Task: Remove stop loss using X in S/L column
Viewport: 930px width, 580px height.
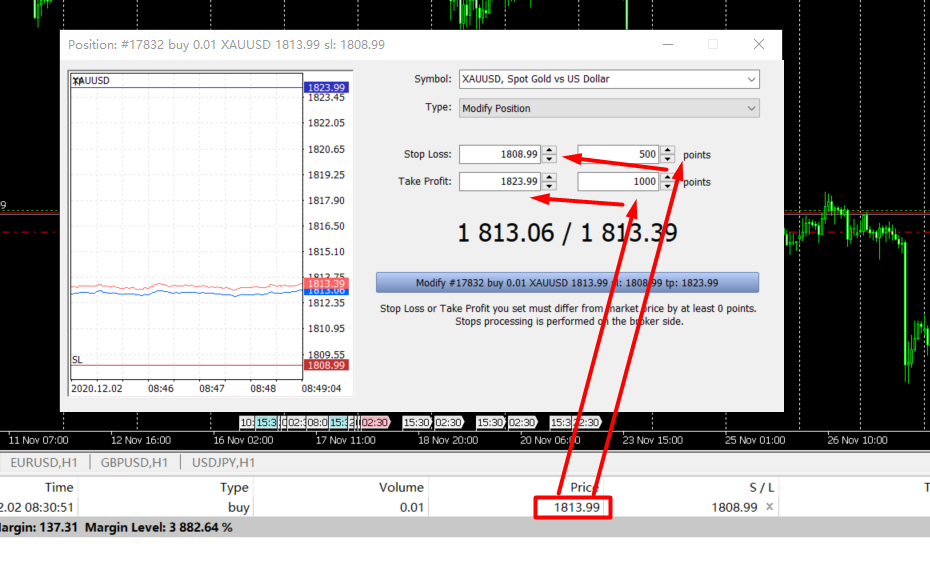Action: click(769, 507)
